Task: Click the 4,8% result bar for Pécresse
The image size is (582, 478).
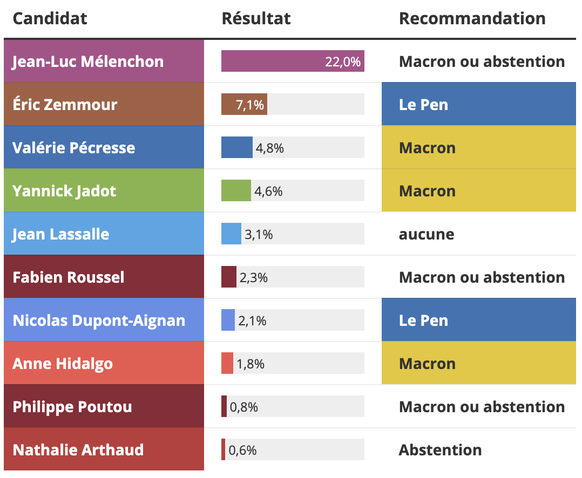Action: (237, 147)
